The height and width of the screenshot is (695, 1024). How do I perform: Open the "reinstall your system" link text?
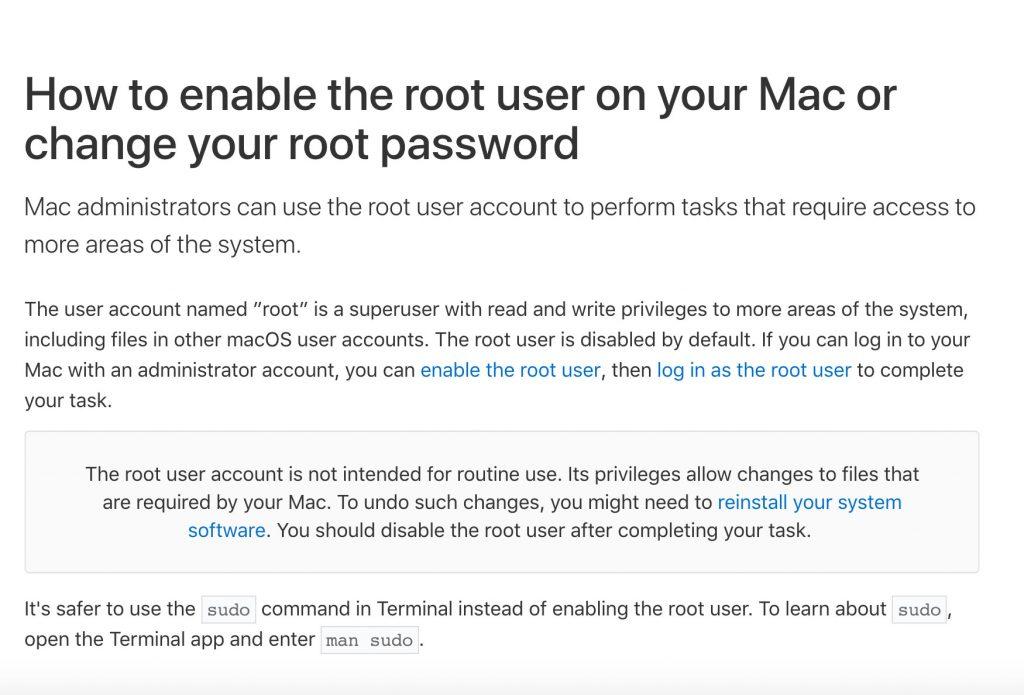point(809,502)
